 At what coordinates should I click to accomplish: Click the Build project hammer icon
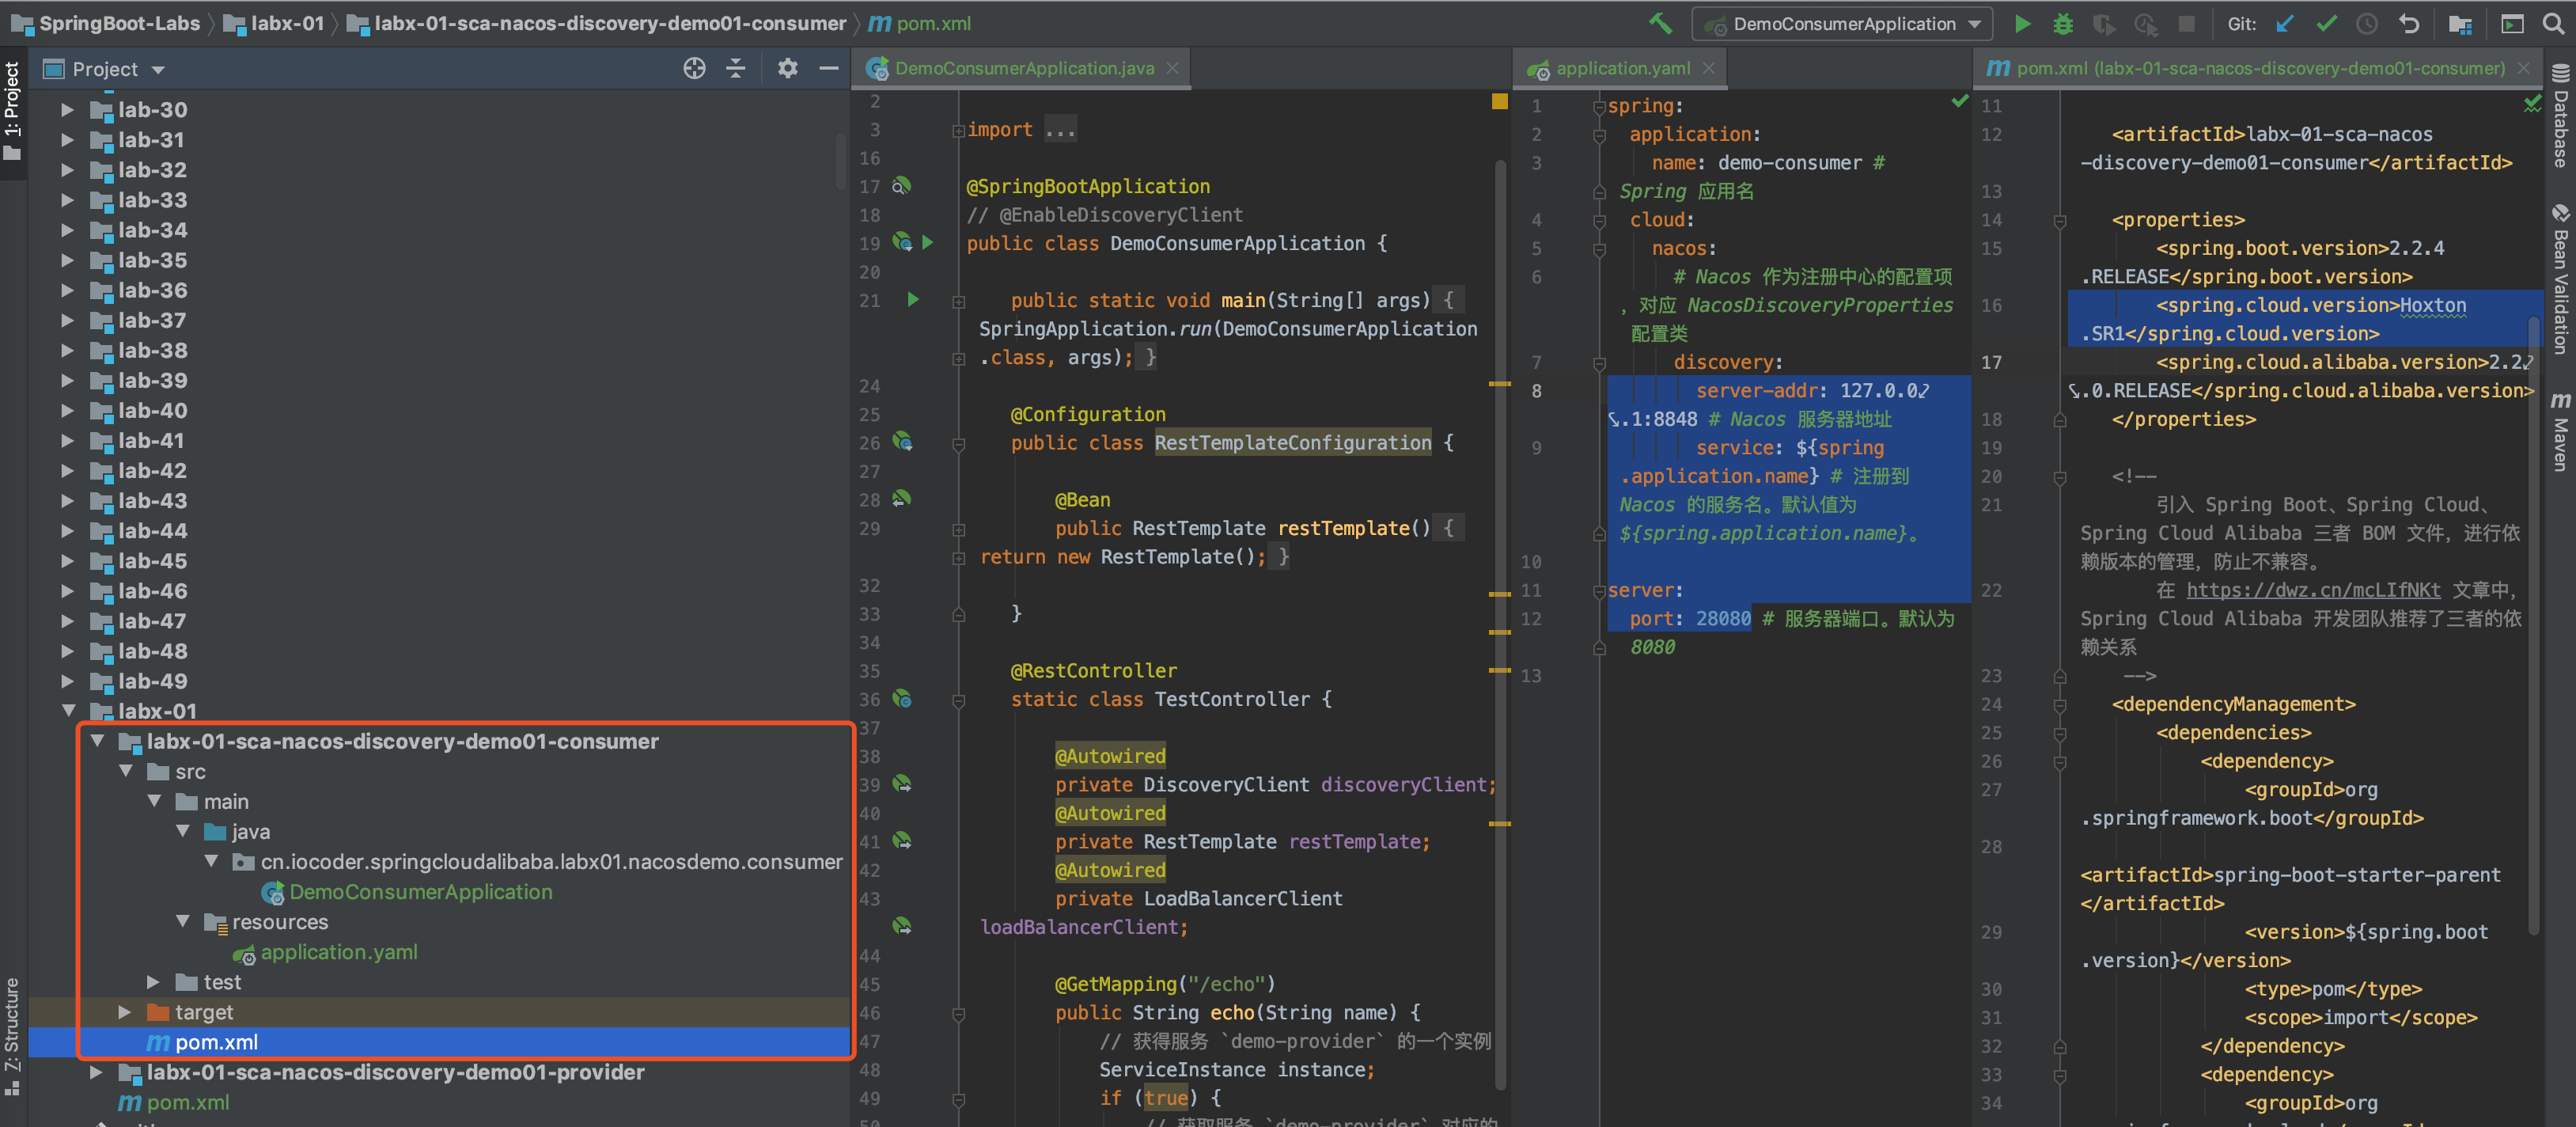click(1660, 23)
